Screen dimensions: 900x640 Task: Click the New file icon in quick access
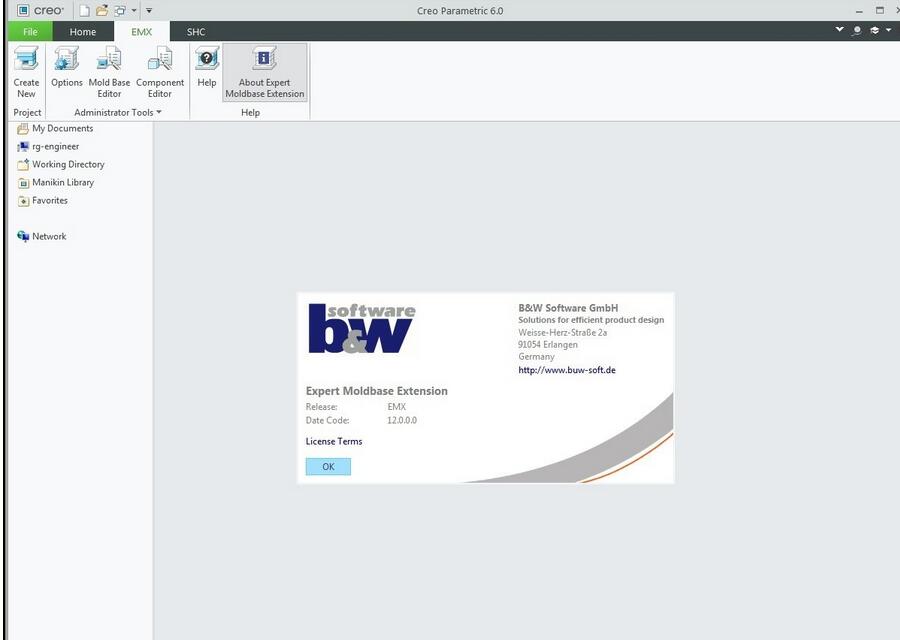pyautogui.click(x=84, y=10)
